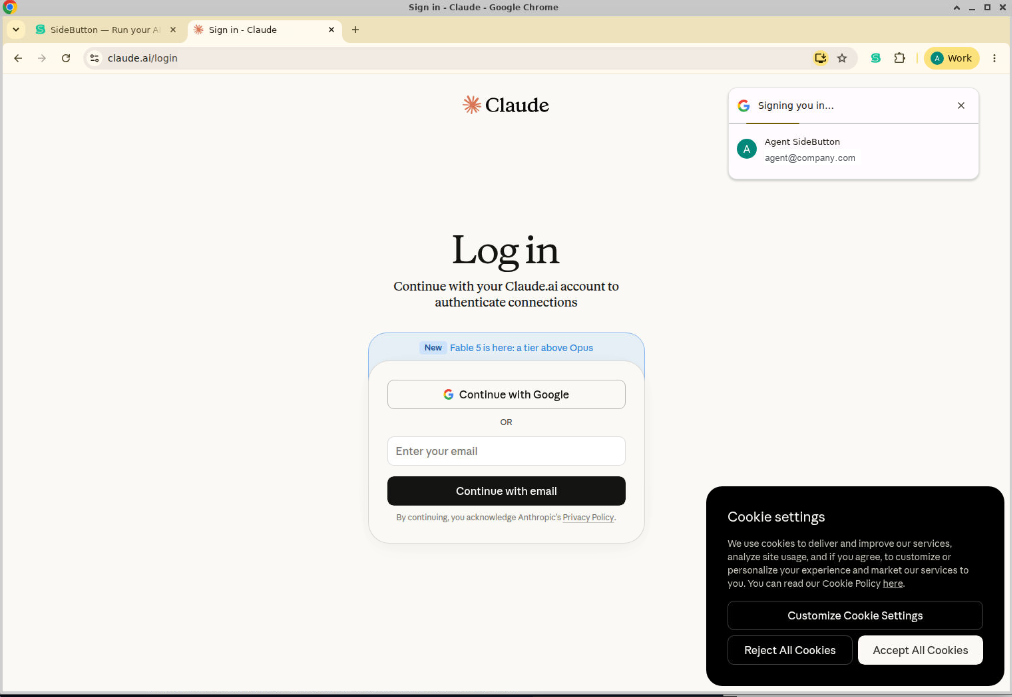Maximize the Chrome window
Viewport: 1012px width, 697px height.
tap(987, 7)
